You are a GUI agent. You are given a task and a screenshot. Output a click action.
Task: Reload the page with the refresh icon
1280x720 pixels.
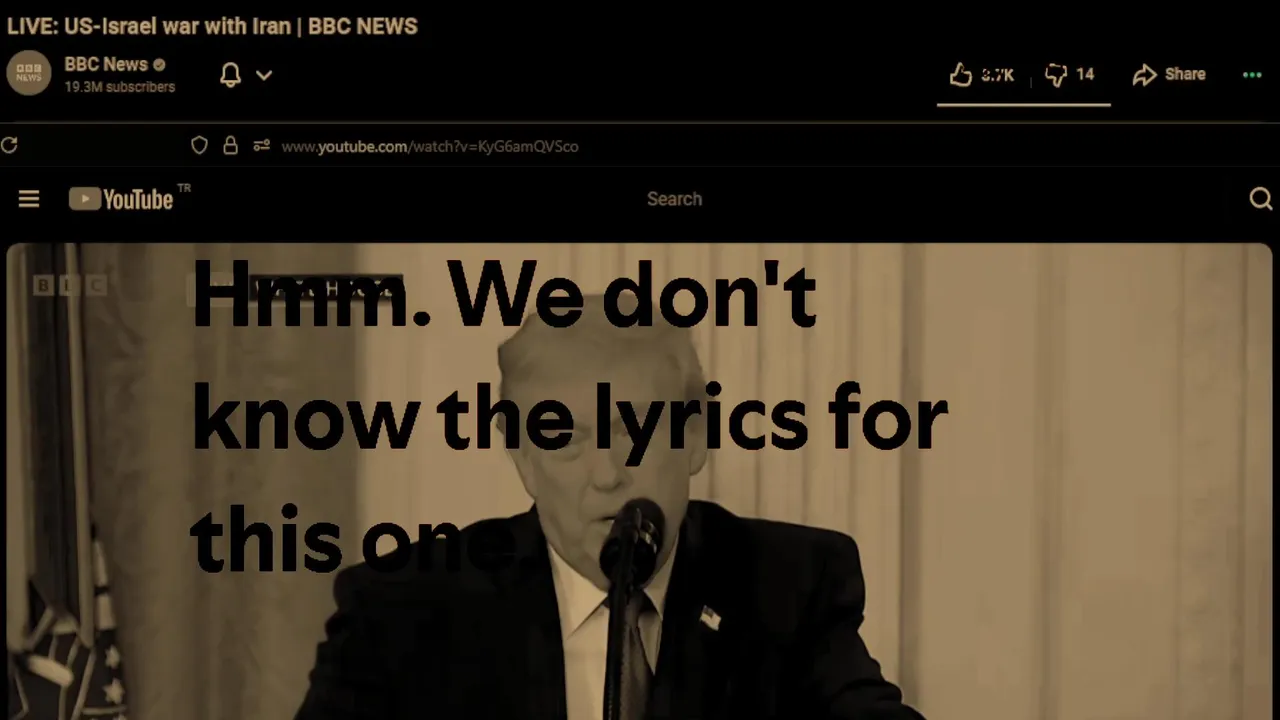pos(9,146)
